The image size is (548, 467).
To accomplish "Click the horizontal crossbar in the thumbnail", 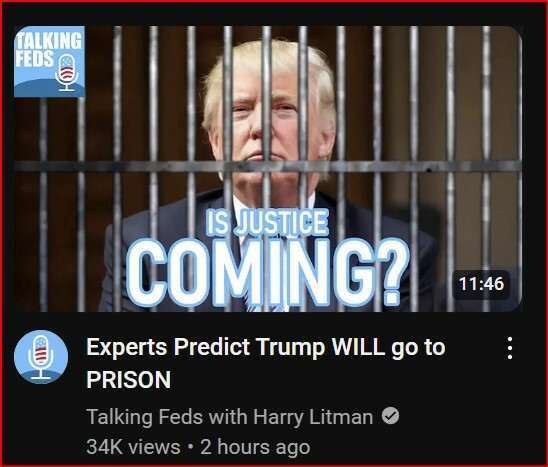I will (x=268, y=166).
